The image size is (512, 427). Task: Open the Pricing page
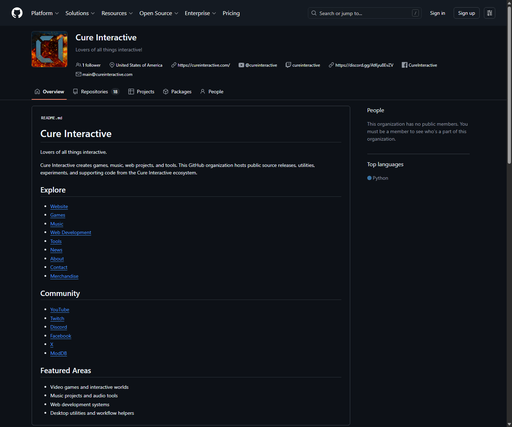point(231,13)
